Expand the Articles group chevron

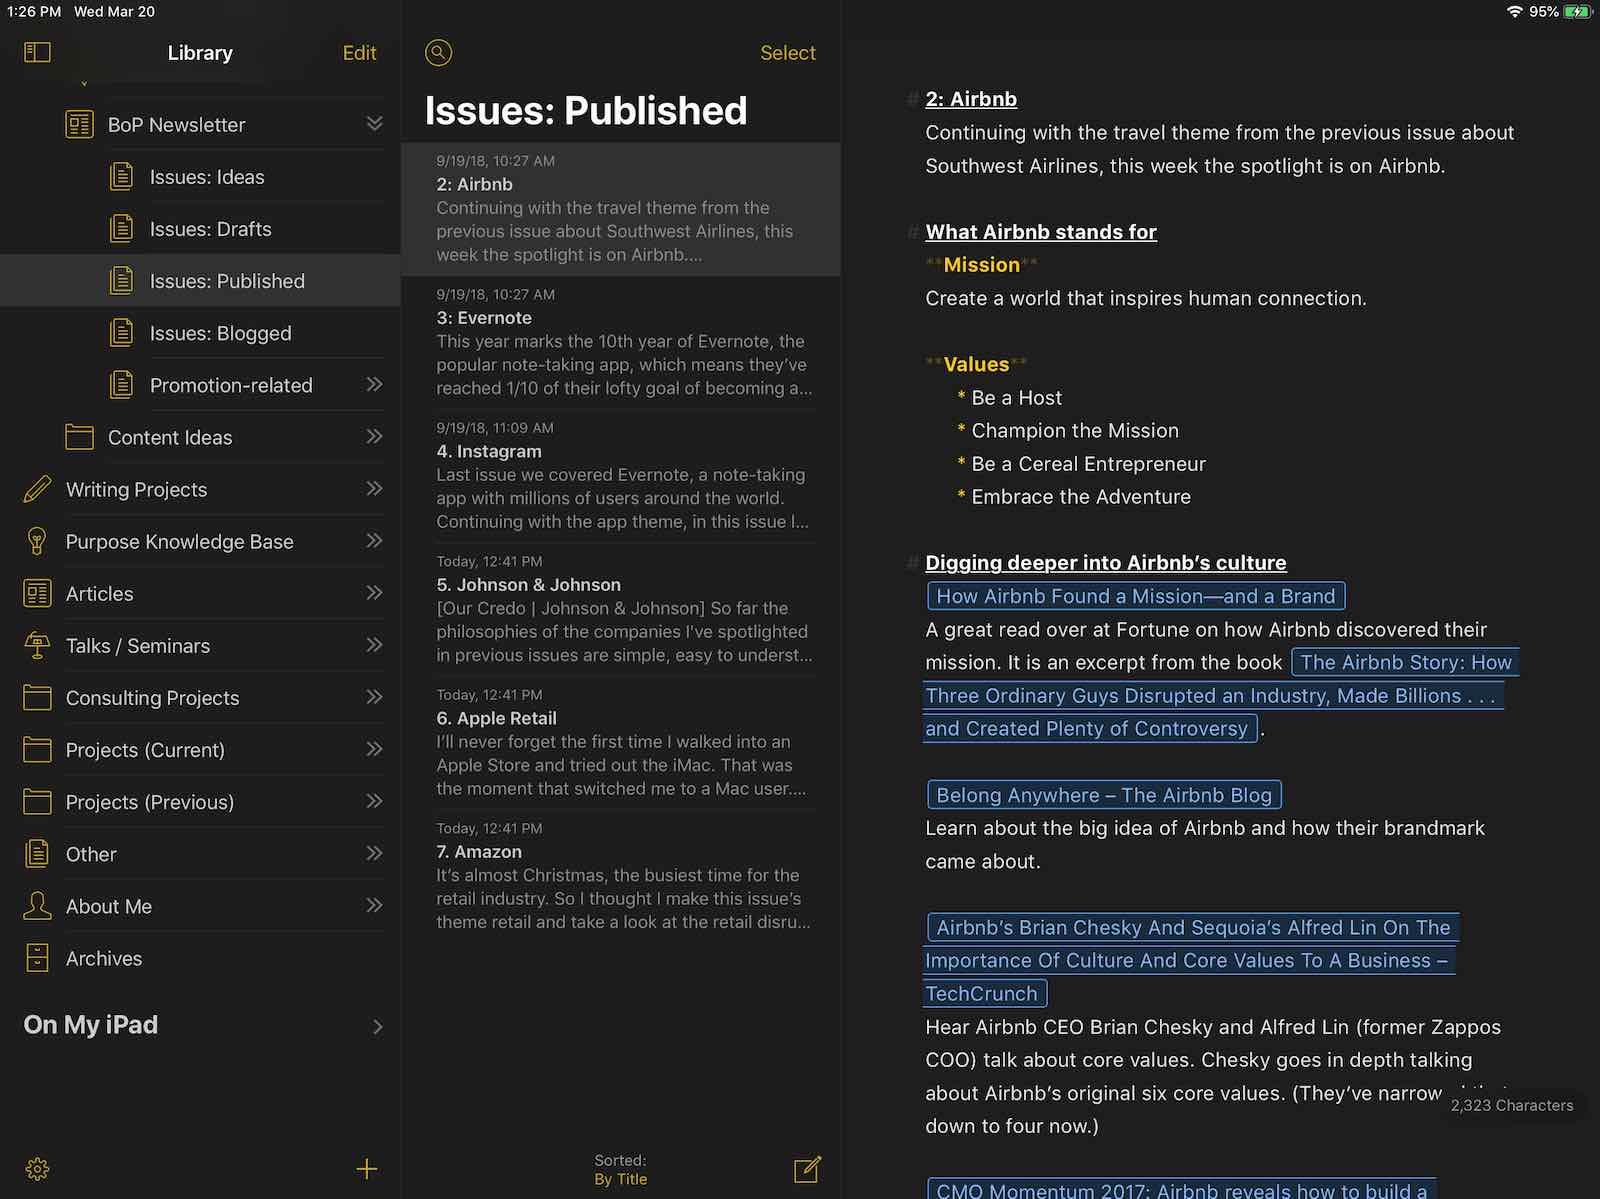375,592
